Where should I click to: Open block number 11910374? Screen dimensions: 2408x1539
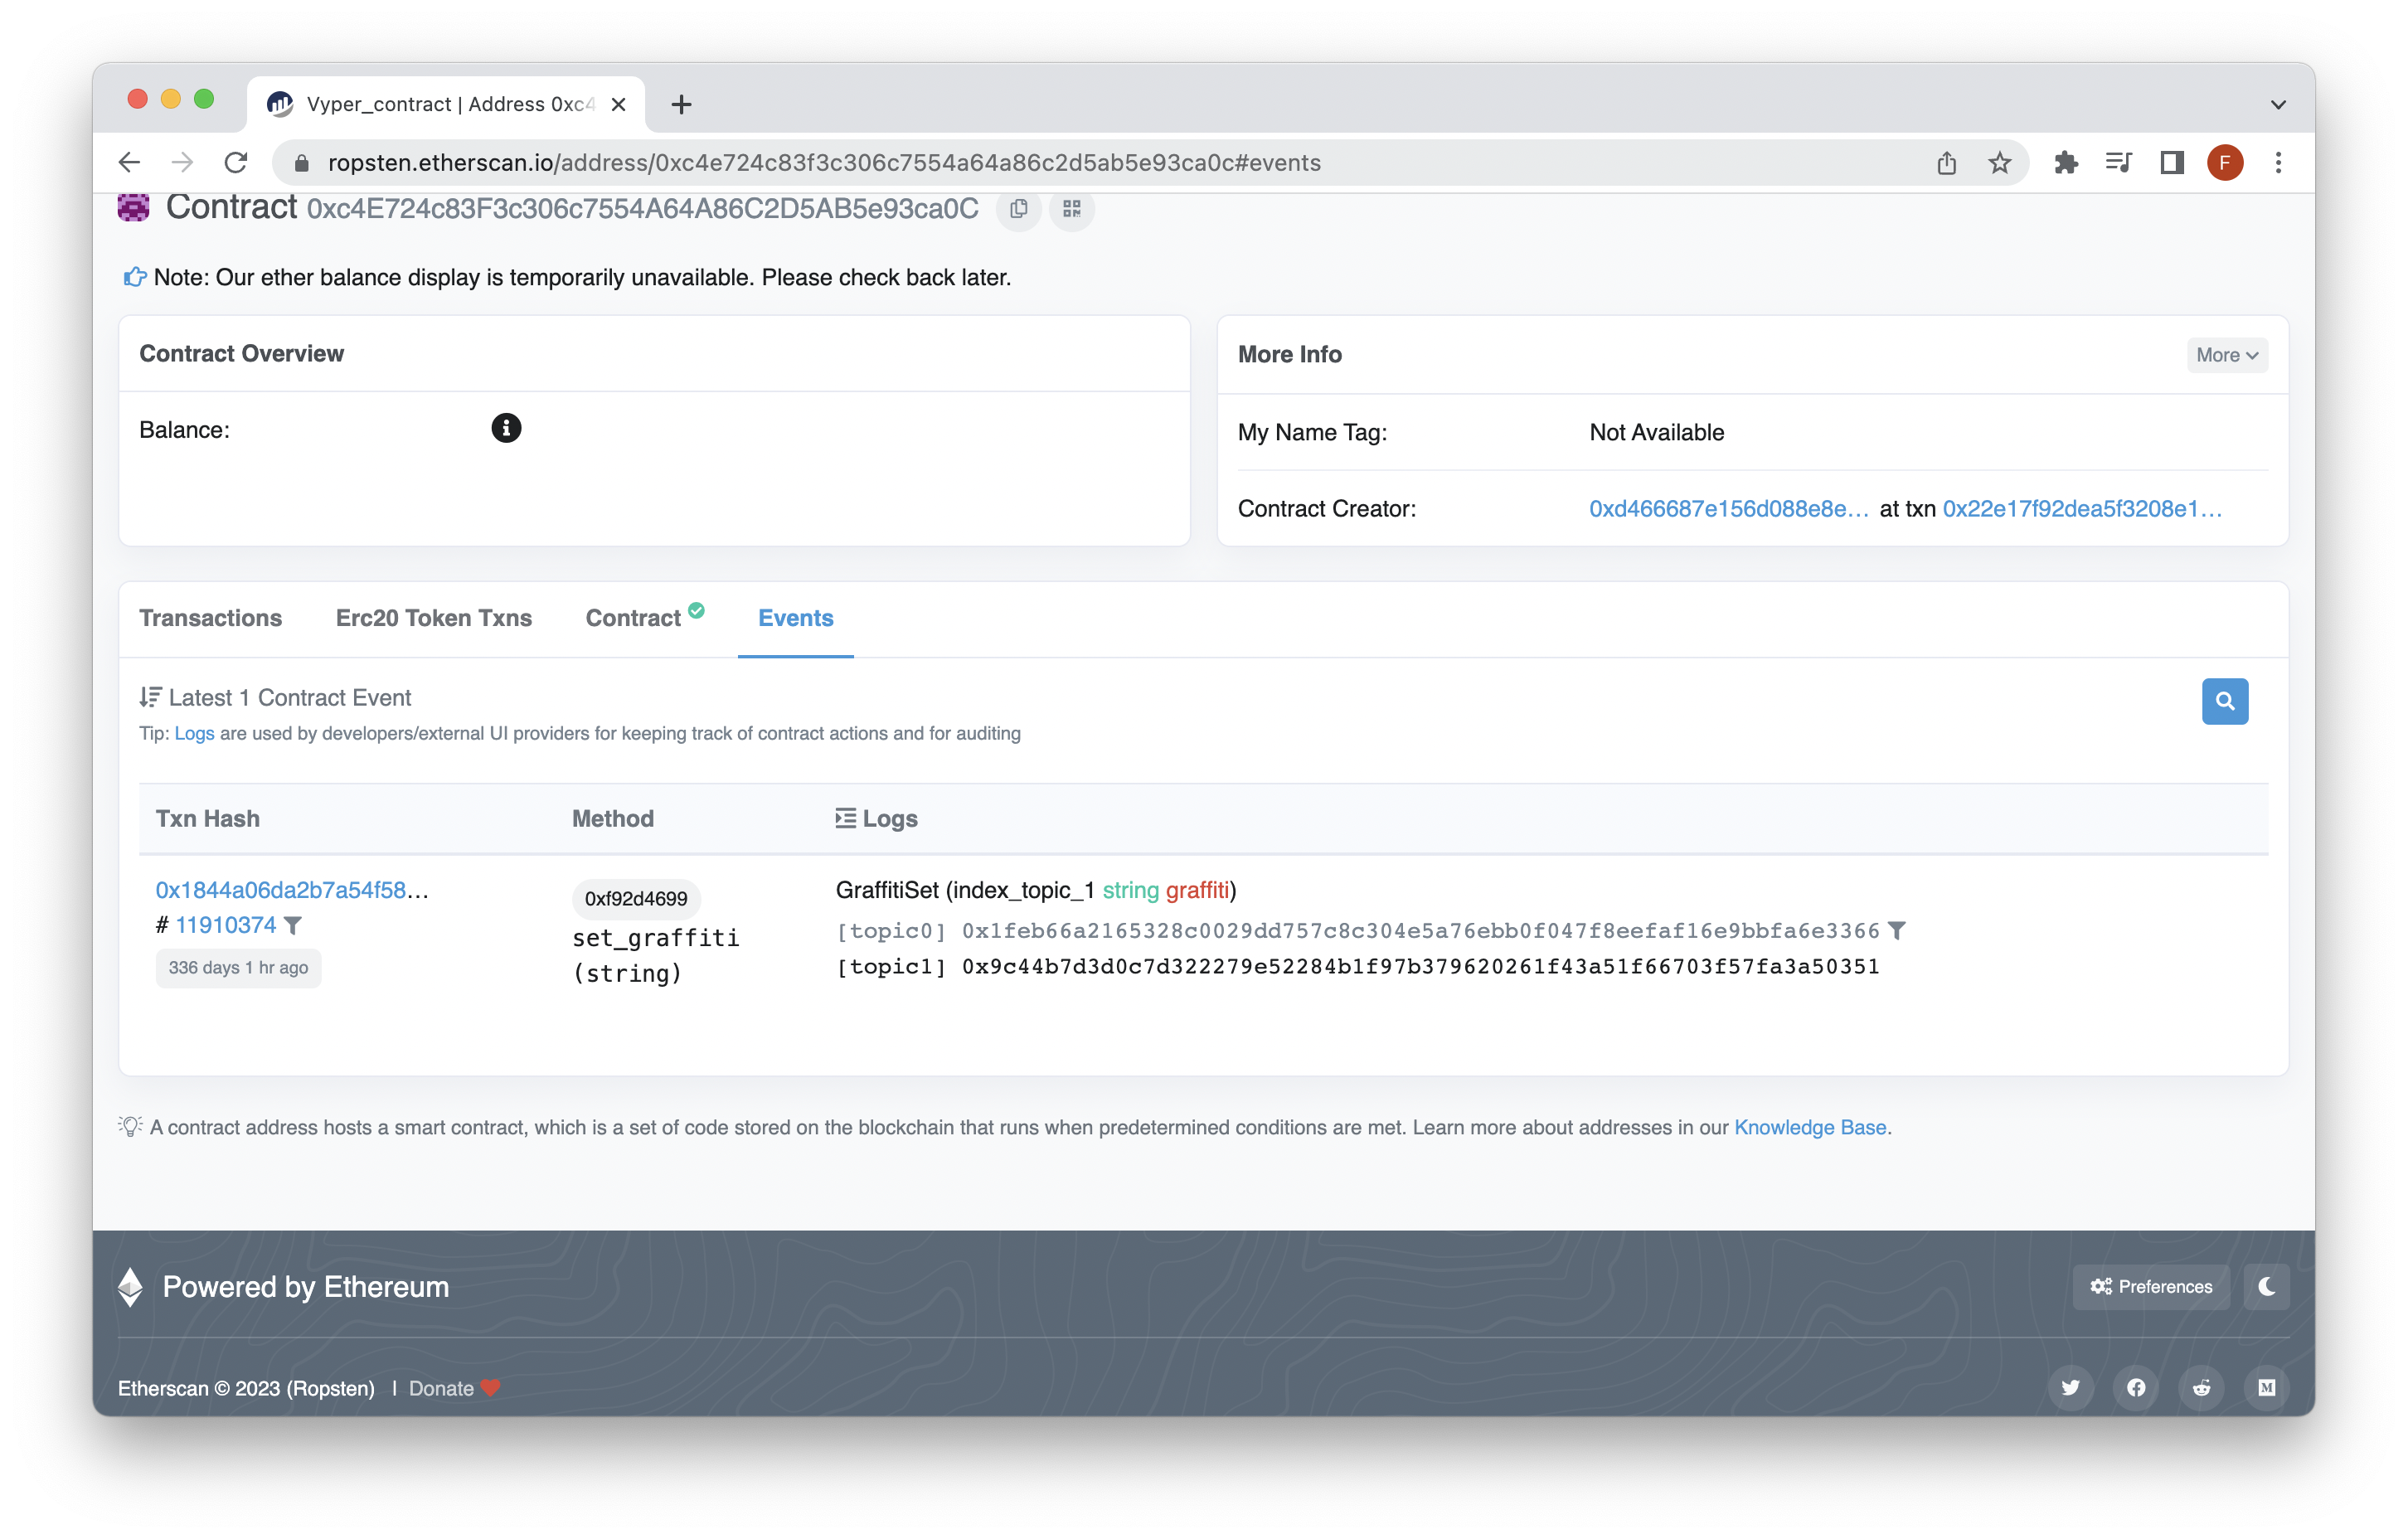click(x=226, y=925)
